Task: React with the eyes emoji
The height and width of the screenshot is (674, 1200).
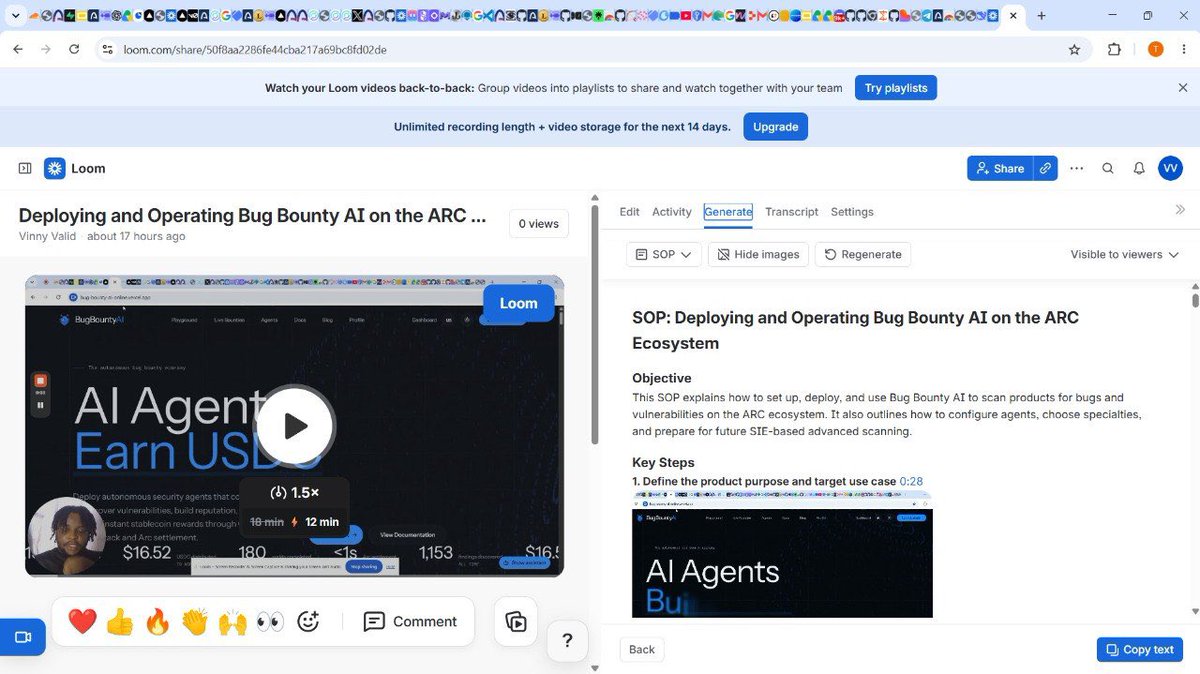Action: (270, 622)
